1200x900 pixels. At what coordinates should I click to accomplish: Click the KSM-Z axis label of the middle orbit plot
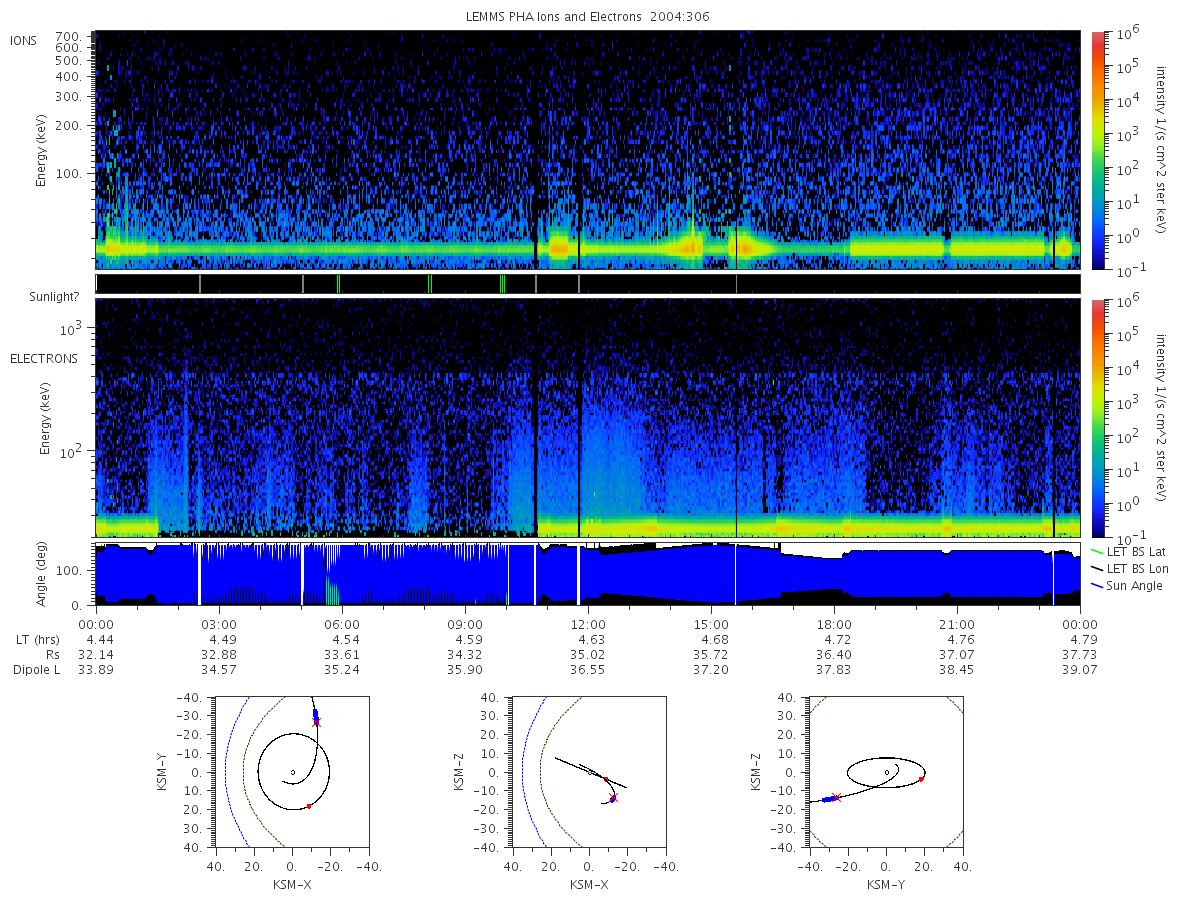[460, 772]
